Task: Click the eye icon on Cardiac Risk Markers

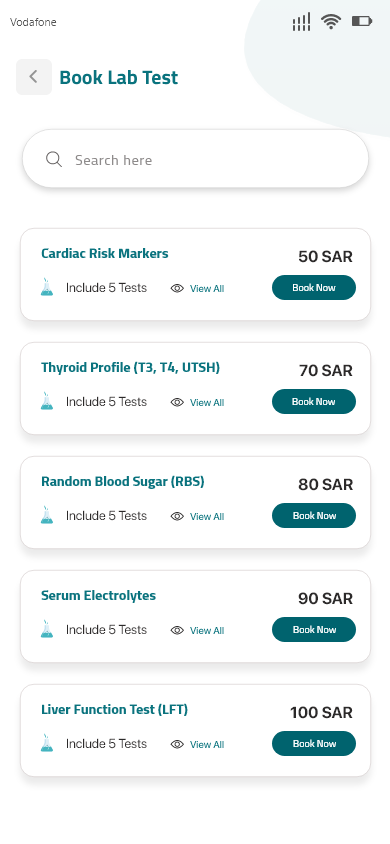Action: [177, 289]
